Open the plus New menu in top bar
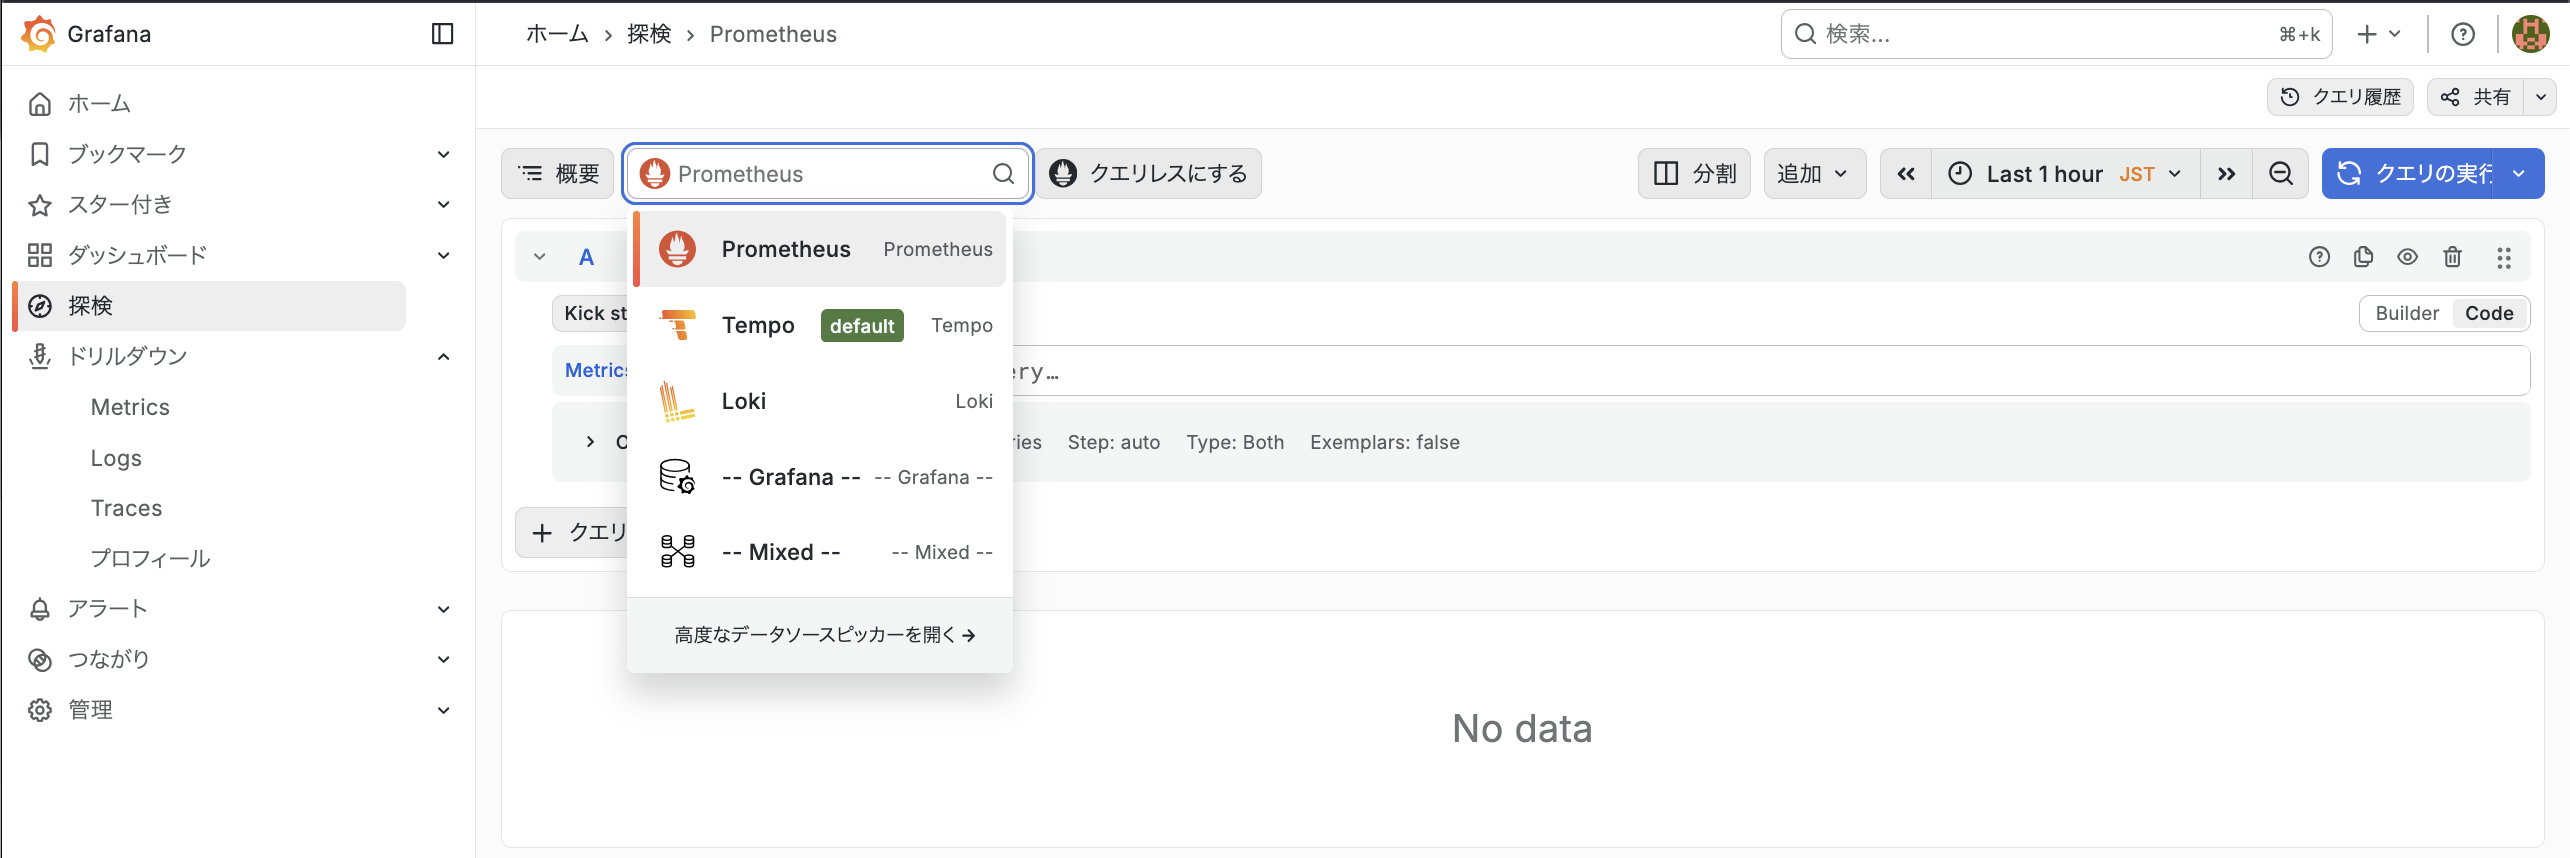2570x858 pixels. [2379, 35]
